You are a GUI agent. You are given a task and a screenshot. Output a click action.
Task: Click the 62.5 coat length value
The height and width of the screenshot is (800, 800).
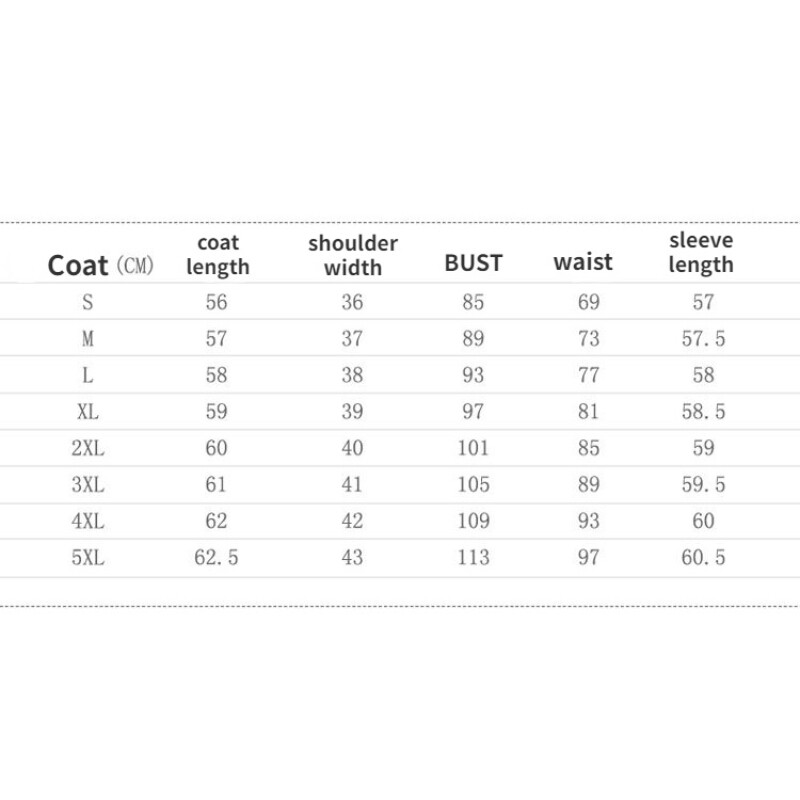pos(216,558)
